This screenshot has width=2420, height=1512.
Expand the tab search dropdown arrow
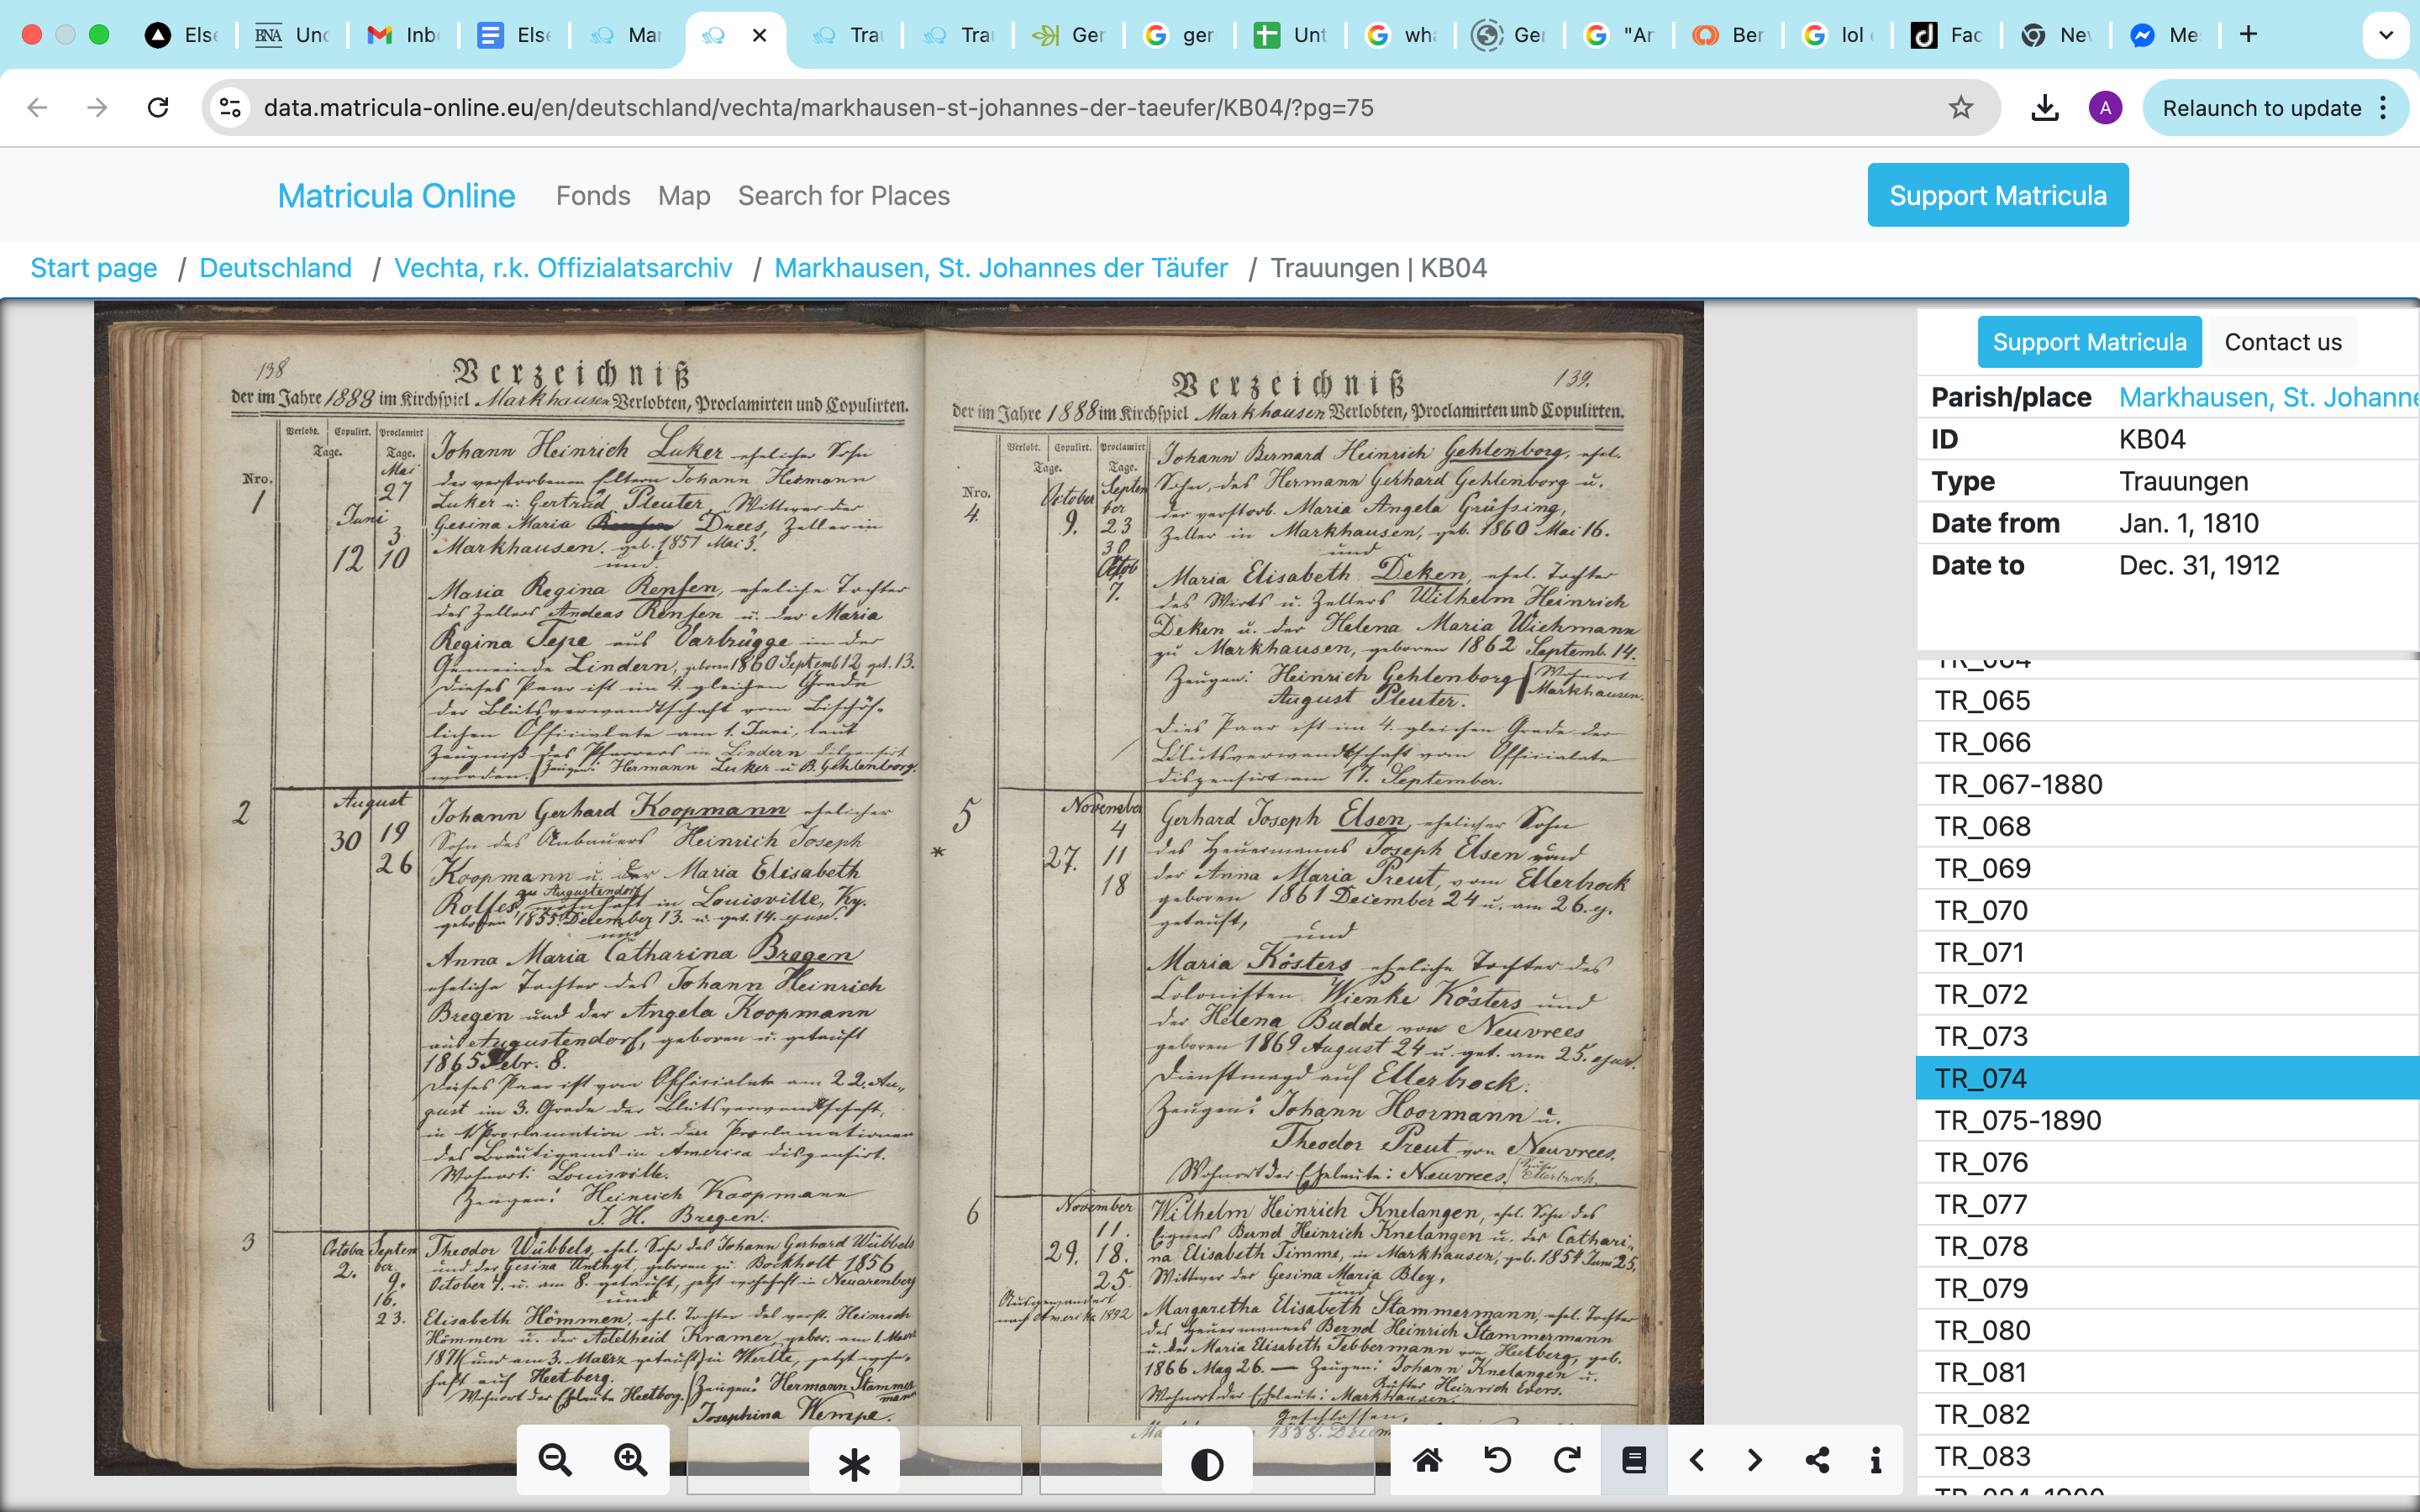click(2386, 35)
